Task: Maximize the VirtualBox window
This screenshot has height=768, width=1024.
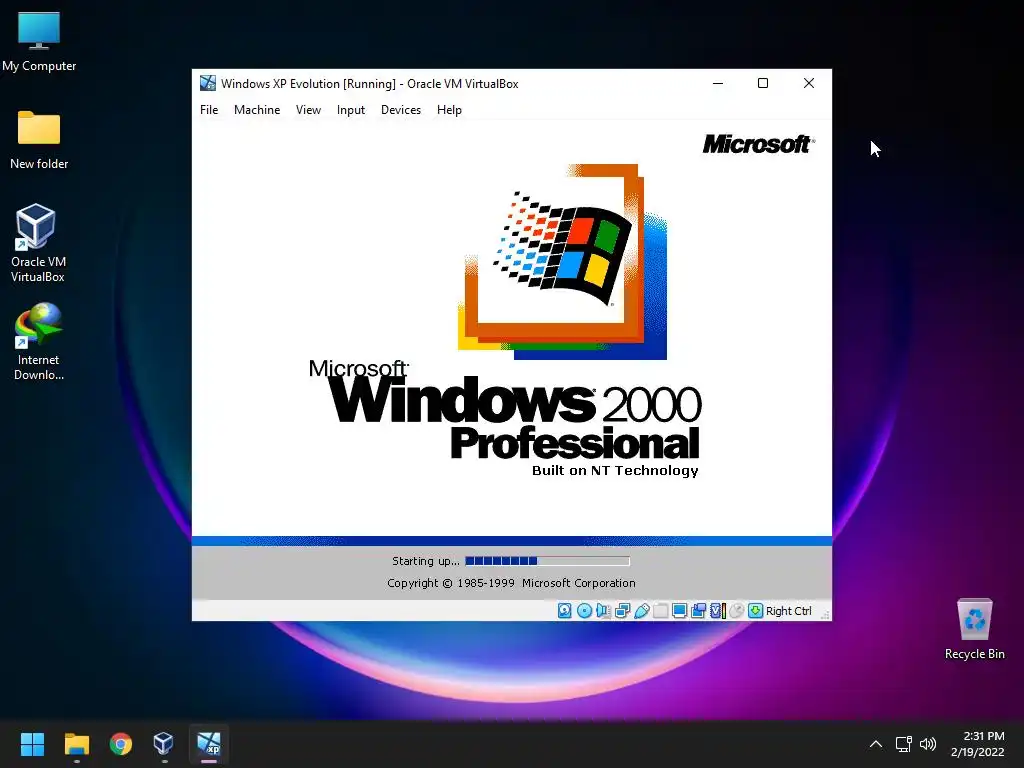Action: pyautogui.click(x=763, y=83)
